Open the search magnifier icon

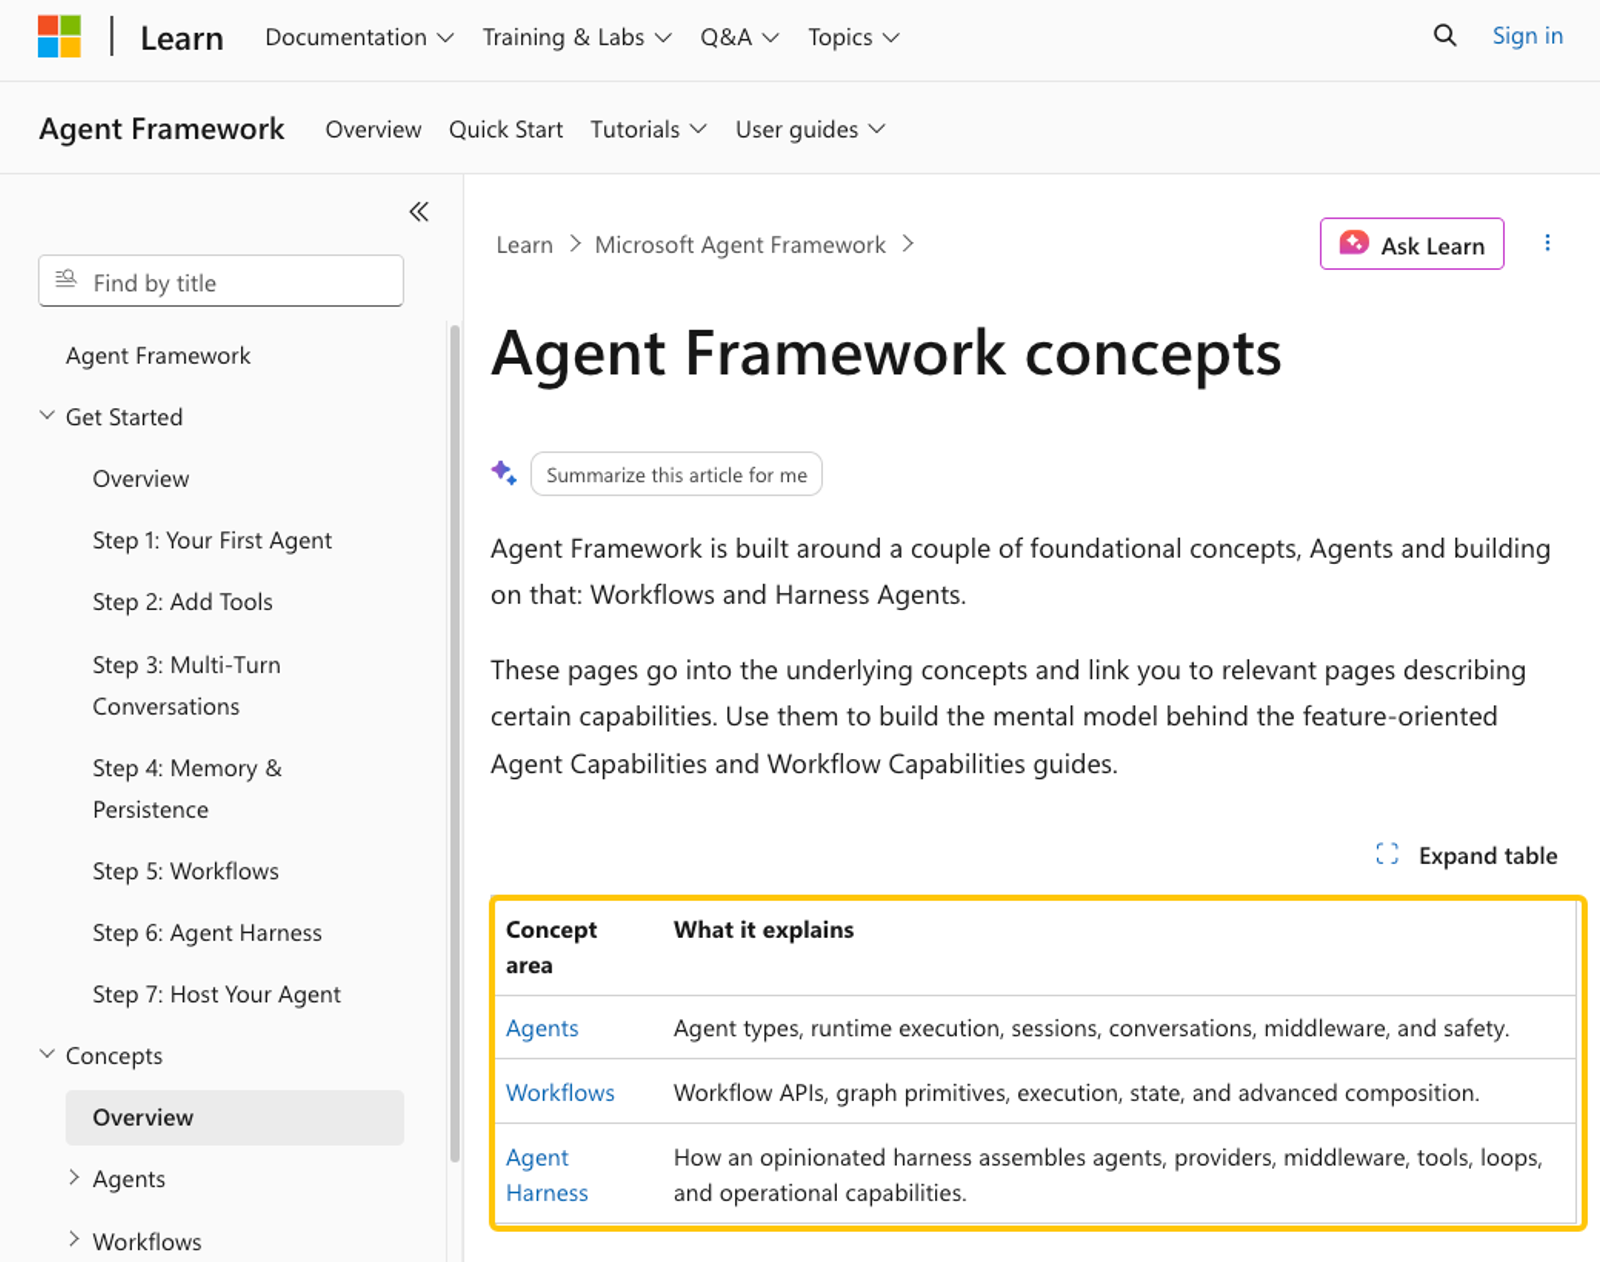[1444, 36]
